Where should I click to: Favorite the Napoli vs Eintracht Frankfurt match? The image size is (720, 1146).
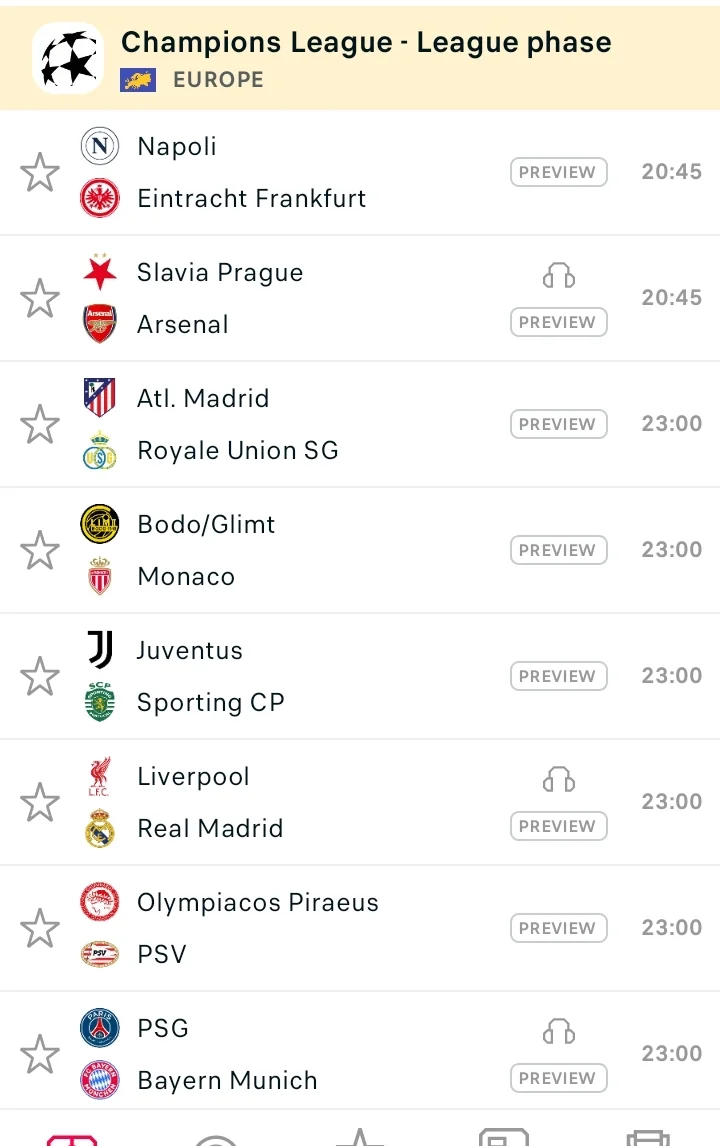(x=40, y=173)
